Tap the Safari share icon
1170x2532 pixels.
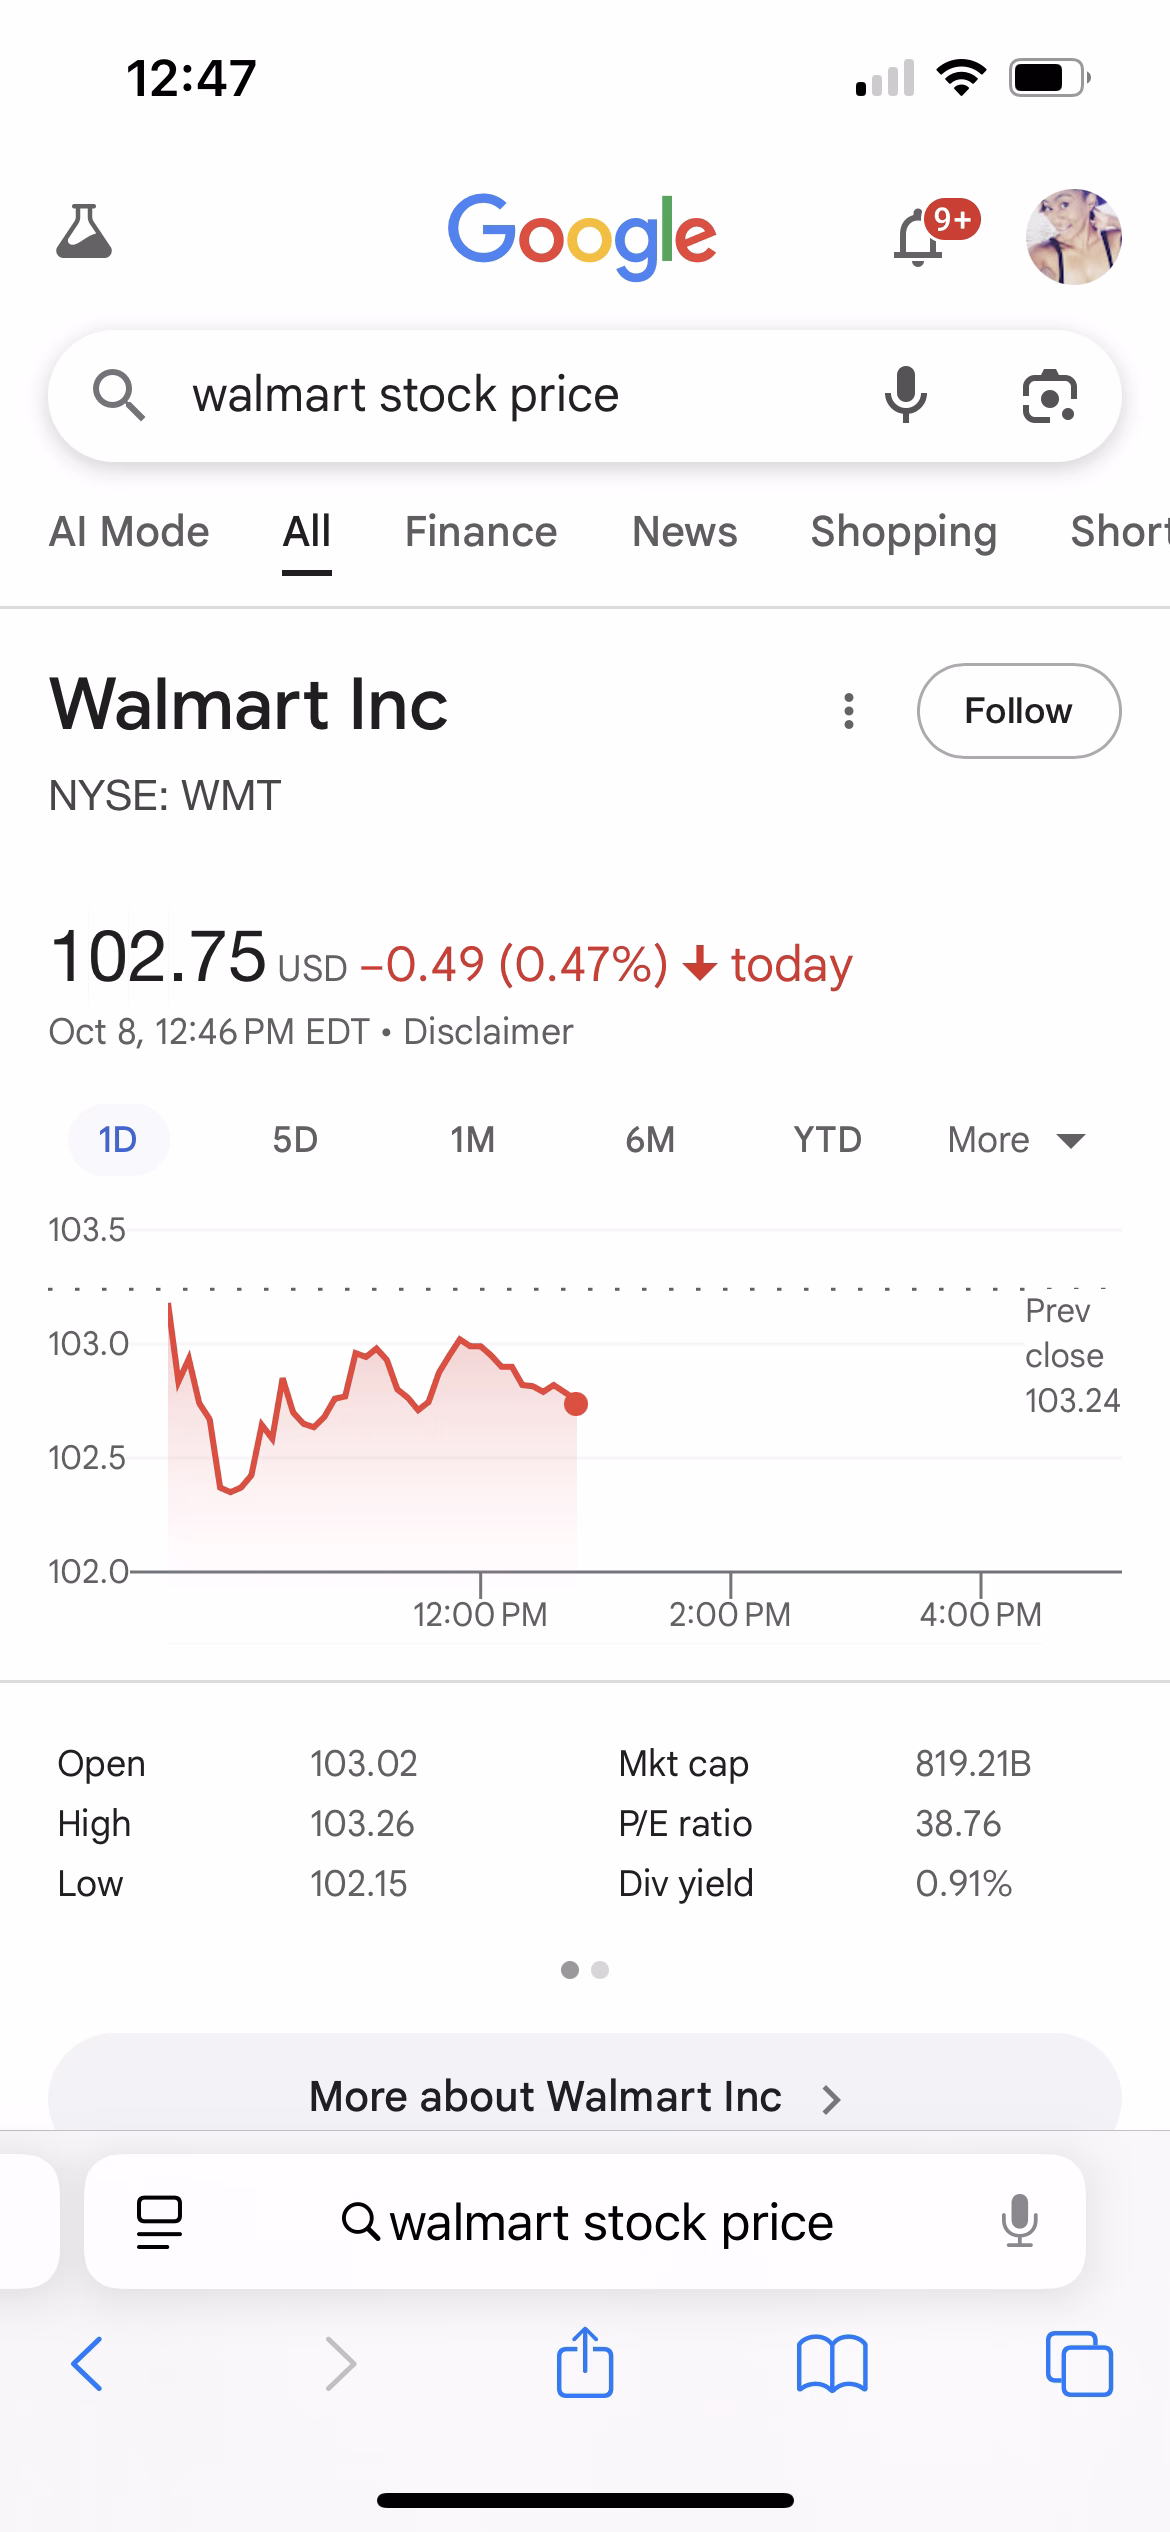click(585, 2364)
